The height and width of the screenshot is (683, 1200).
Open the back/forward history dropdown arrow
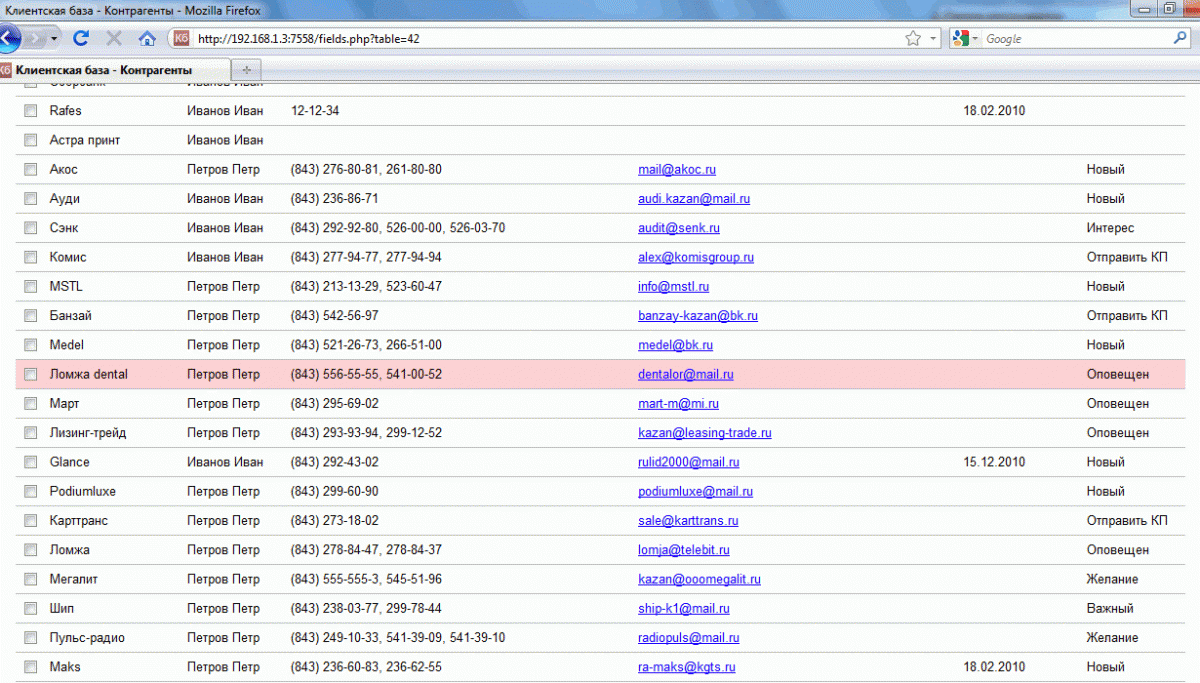(x=54, y=38)
